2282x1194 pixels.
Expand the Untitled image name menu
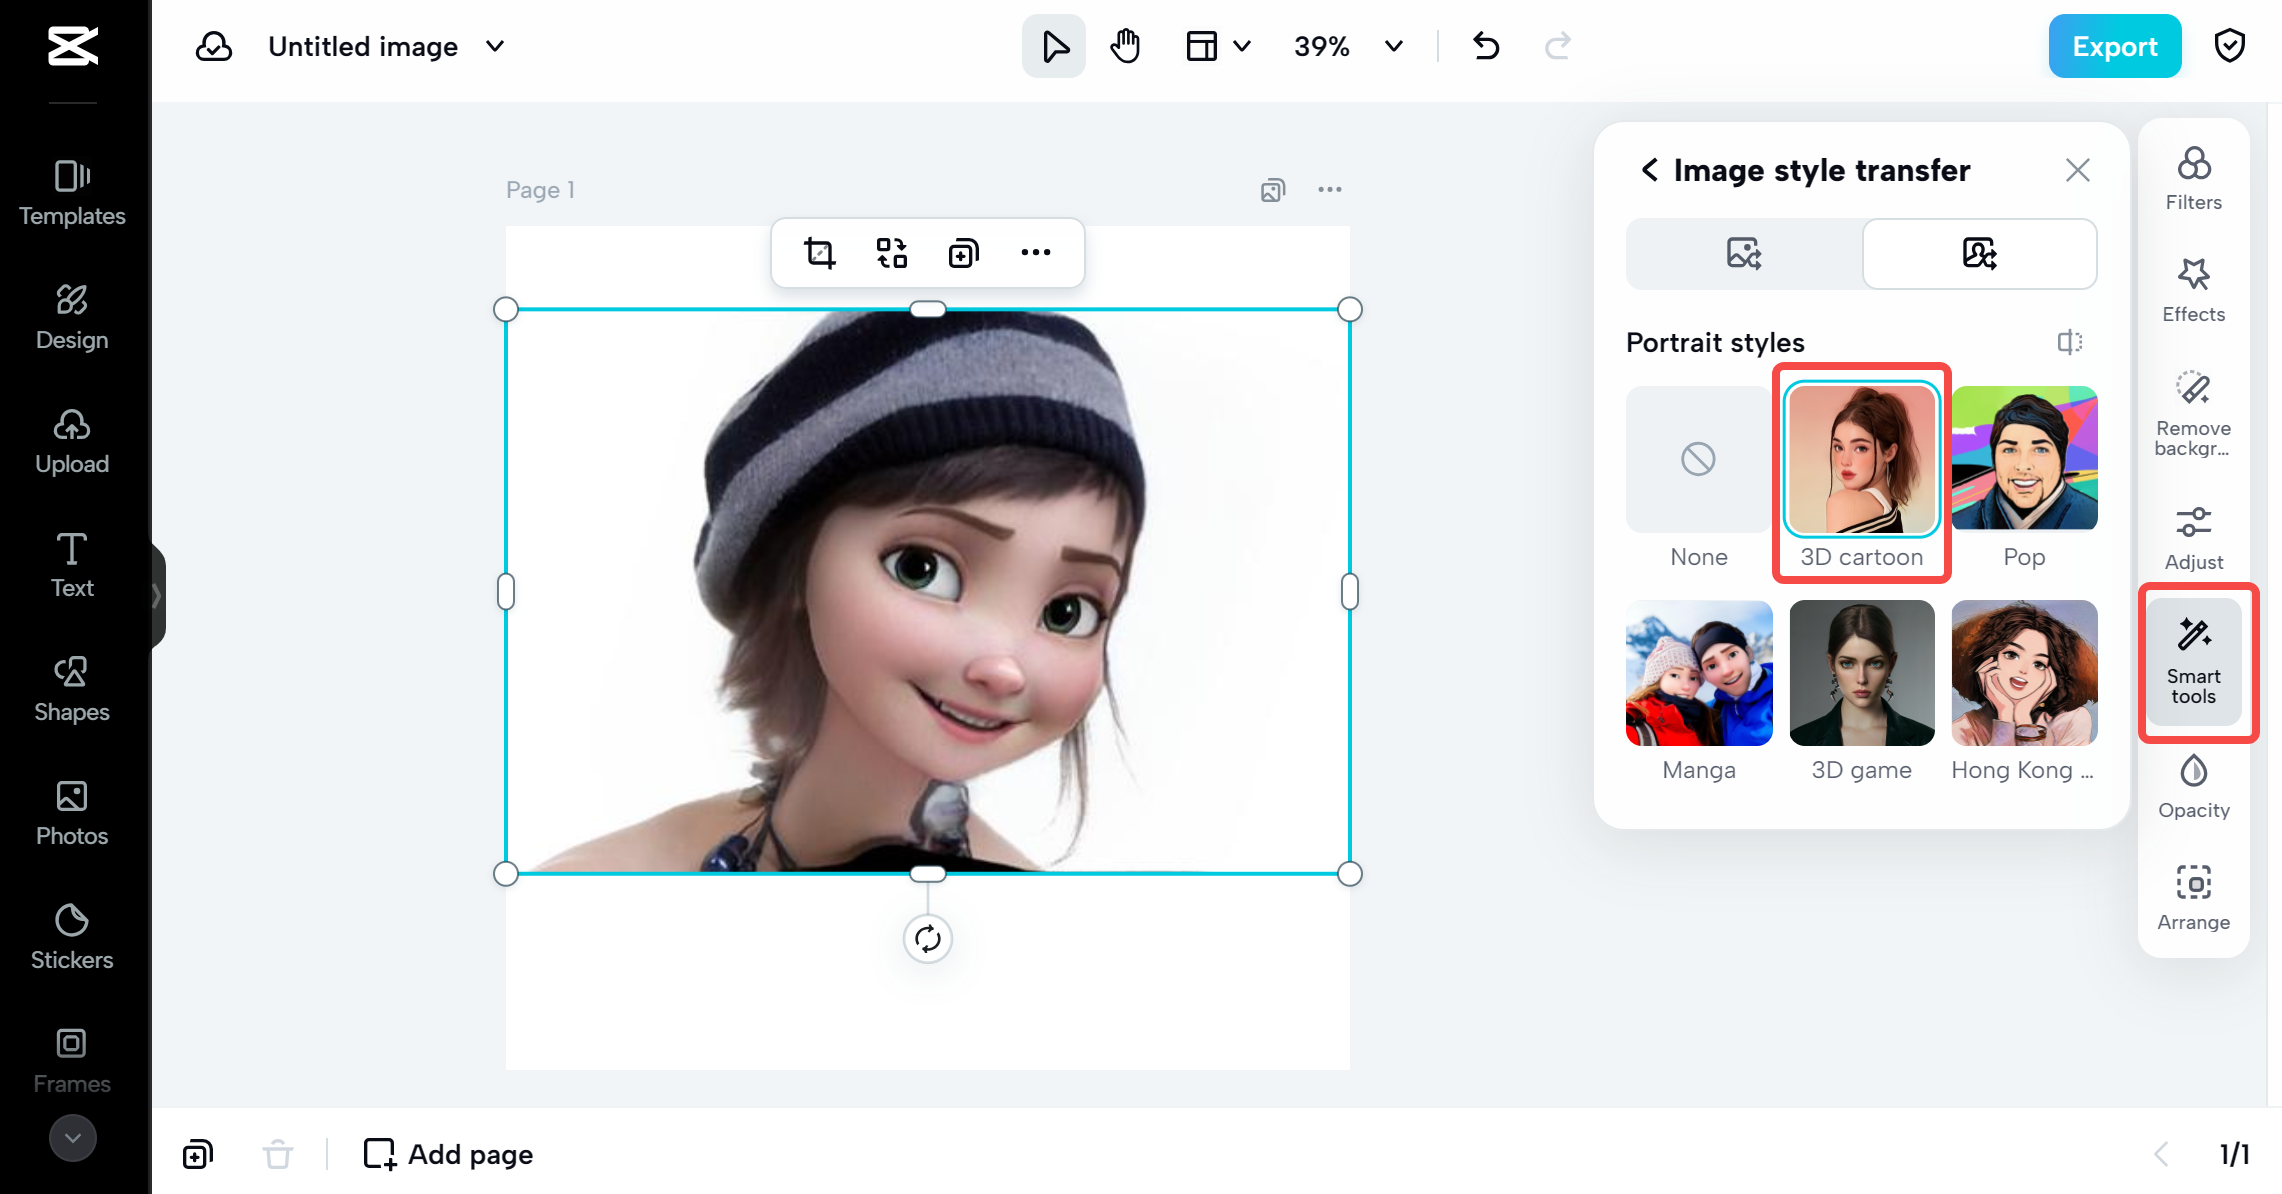[x=494, y=46]
